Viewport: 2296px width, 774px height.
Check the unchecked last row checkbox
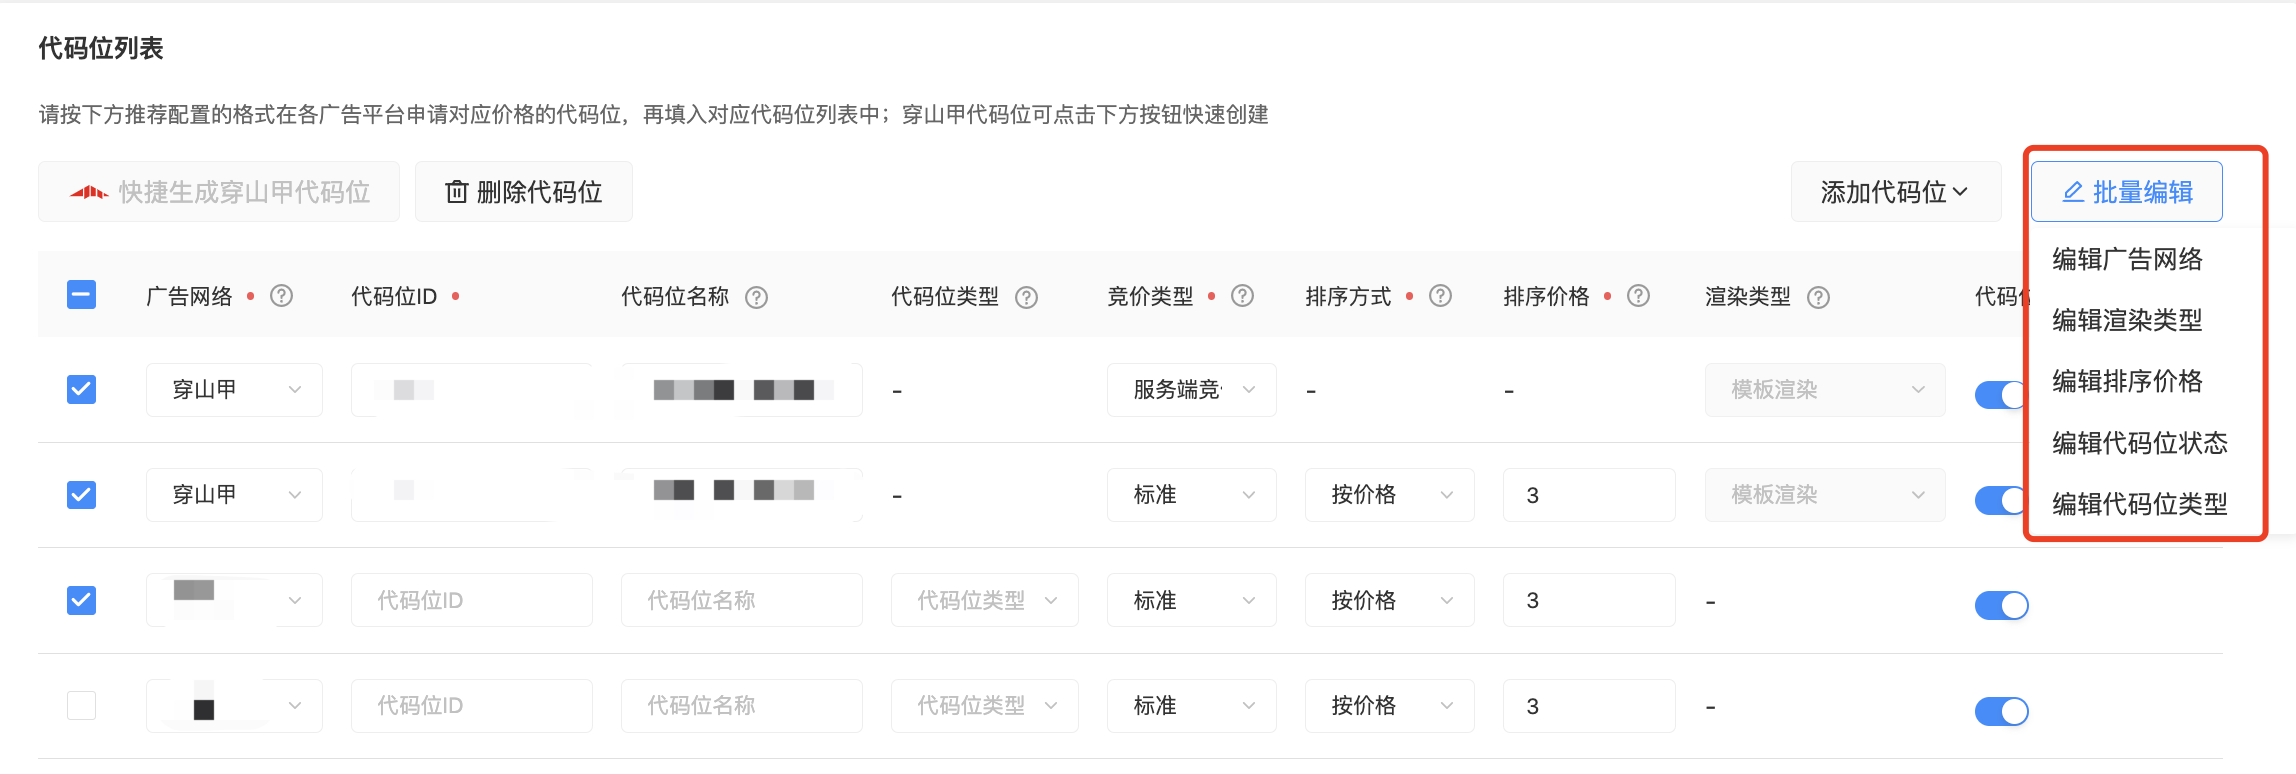(x=81, y=706)
